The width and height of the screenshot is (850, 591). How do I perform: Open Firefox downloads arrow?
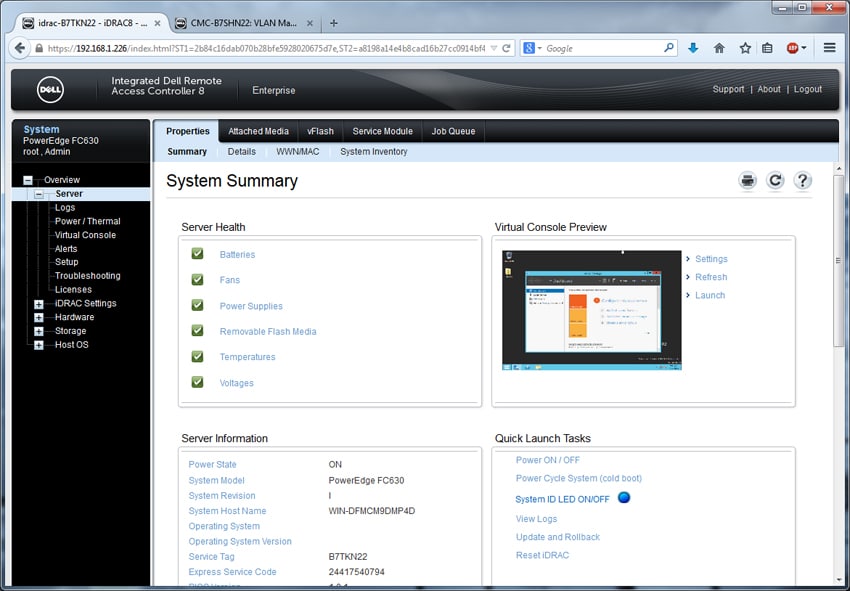click(693, 48)
